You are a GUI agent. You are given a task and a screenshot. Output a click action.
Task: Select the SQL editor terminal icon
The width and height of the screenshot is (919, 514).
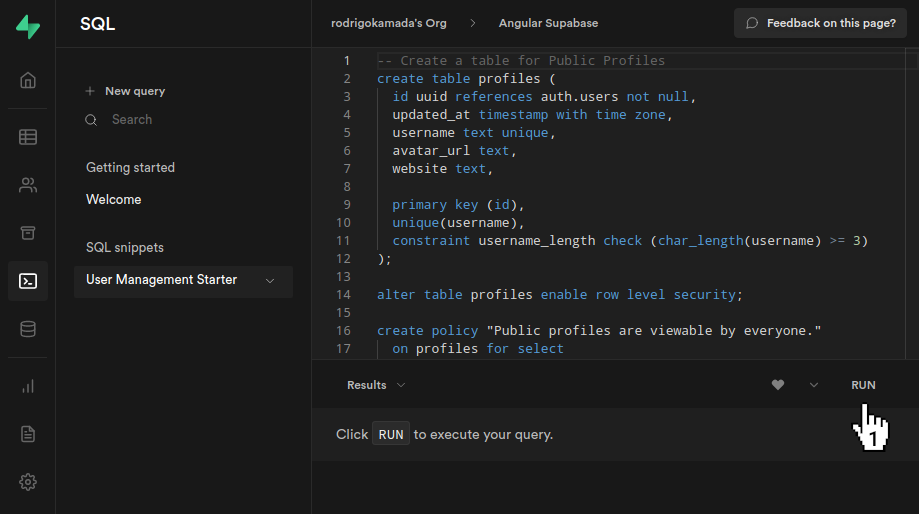coord(28,281)
